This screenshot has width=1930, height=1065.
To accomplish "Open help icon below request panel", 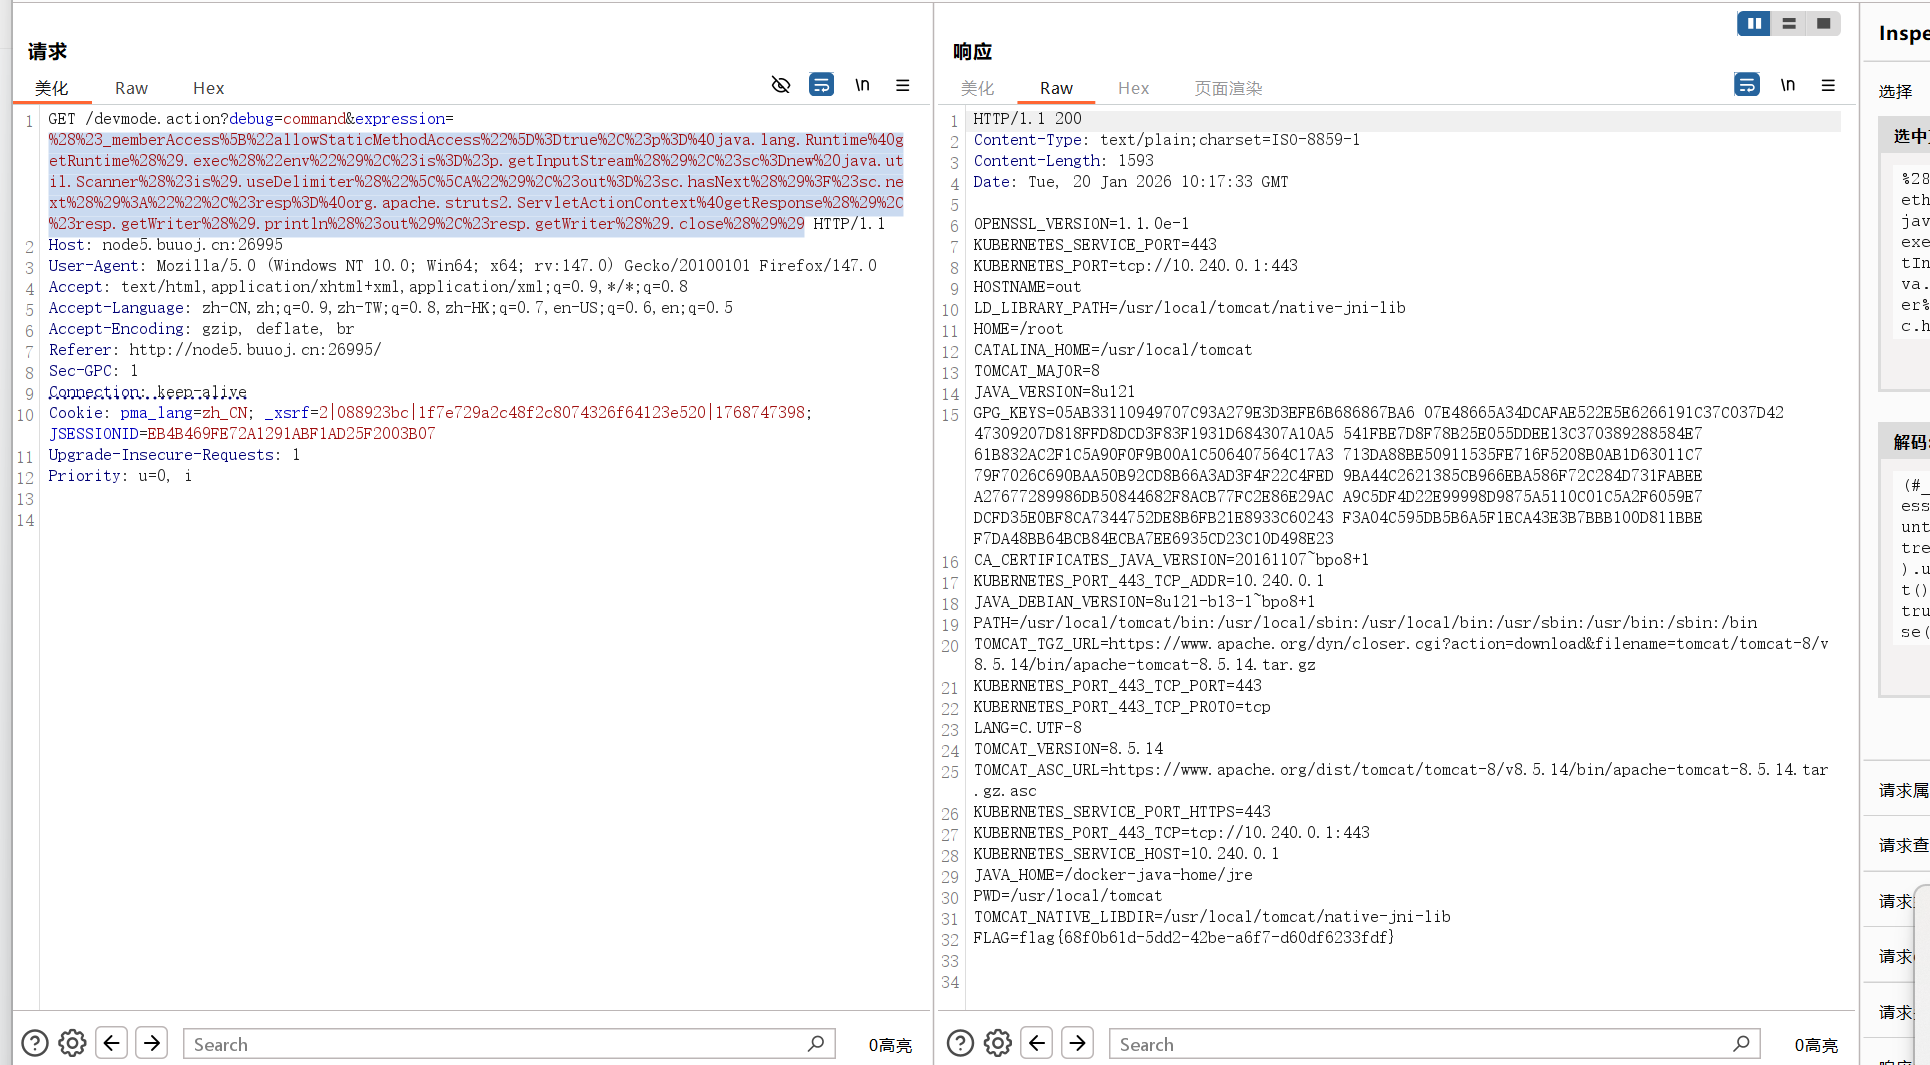I will (x=35, y=1043).
